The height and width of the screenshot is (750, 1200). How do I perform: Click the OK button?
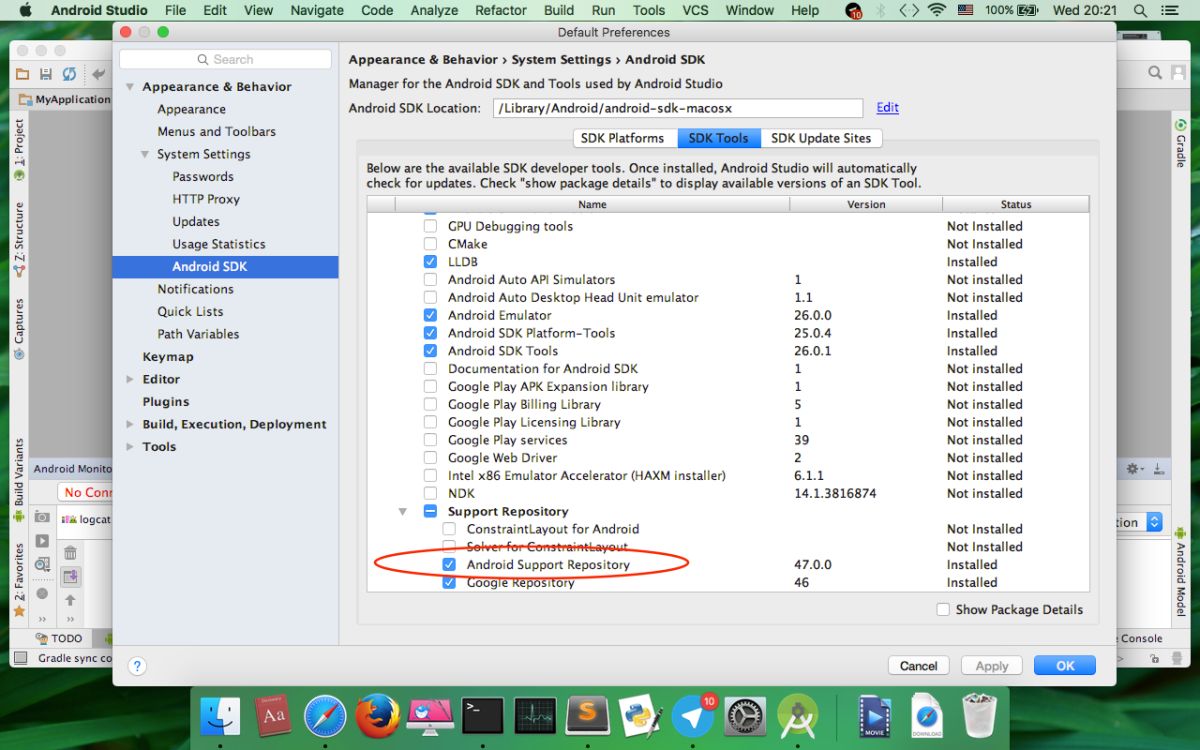[x=1065, y=666]
